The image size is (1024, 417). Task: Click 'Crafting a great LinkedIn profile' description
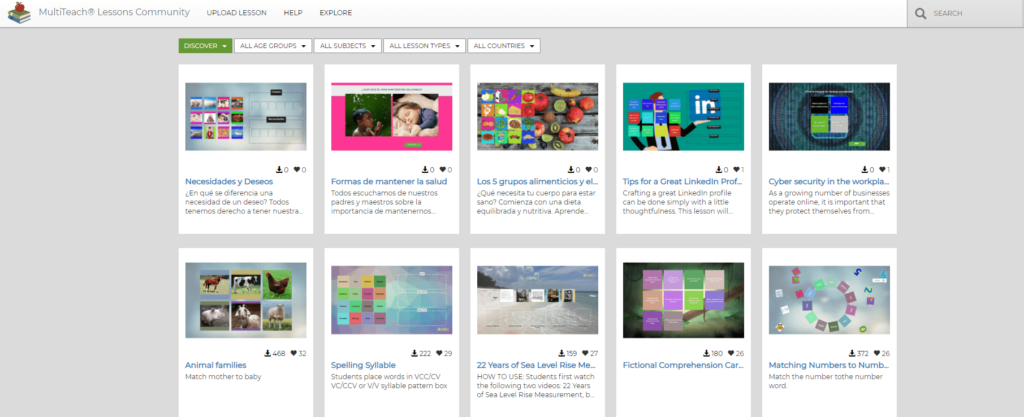click(679, 202)
